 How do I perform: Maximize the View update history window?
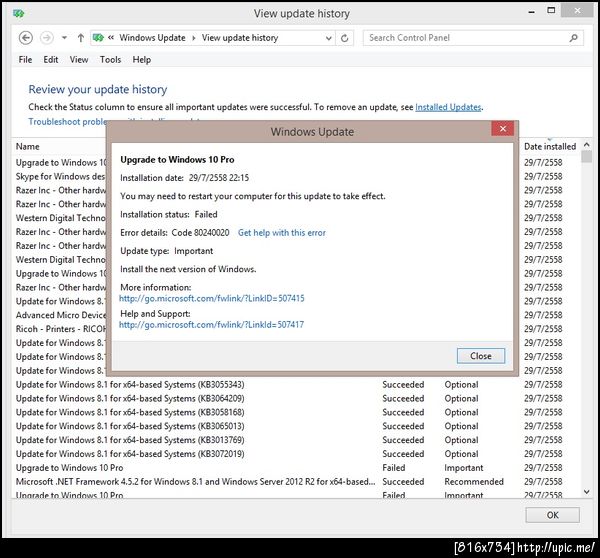pyautogui.click(x=551, y=11)
